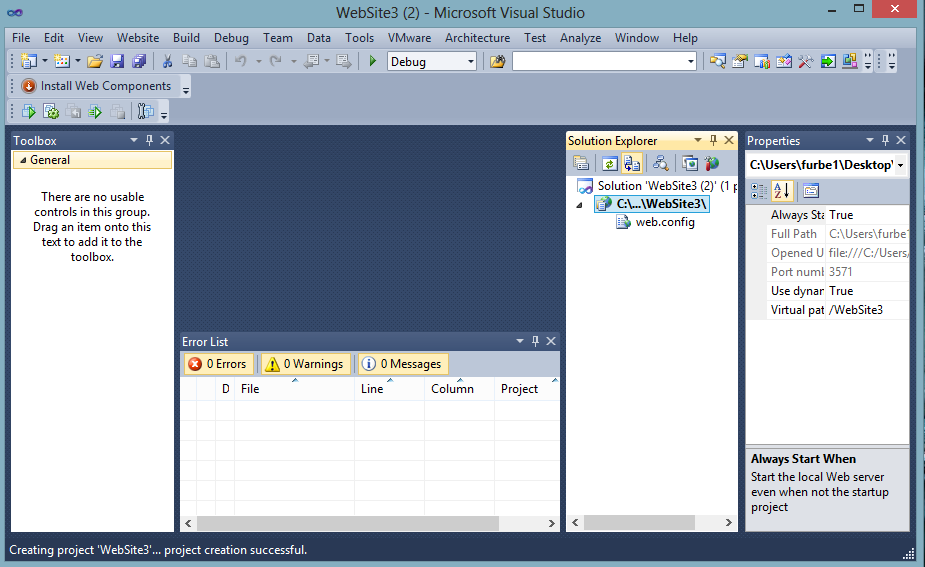This screenshot has height=567, width=925.
Task: Click the Start Page green arrow icon
Action: (x=828, y=61)
